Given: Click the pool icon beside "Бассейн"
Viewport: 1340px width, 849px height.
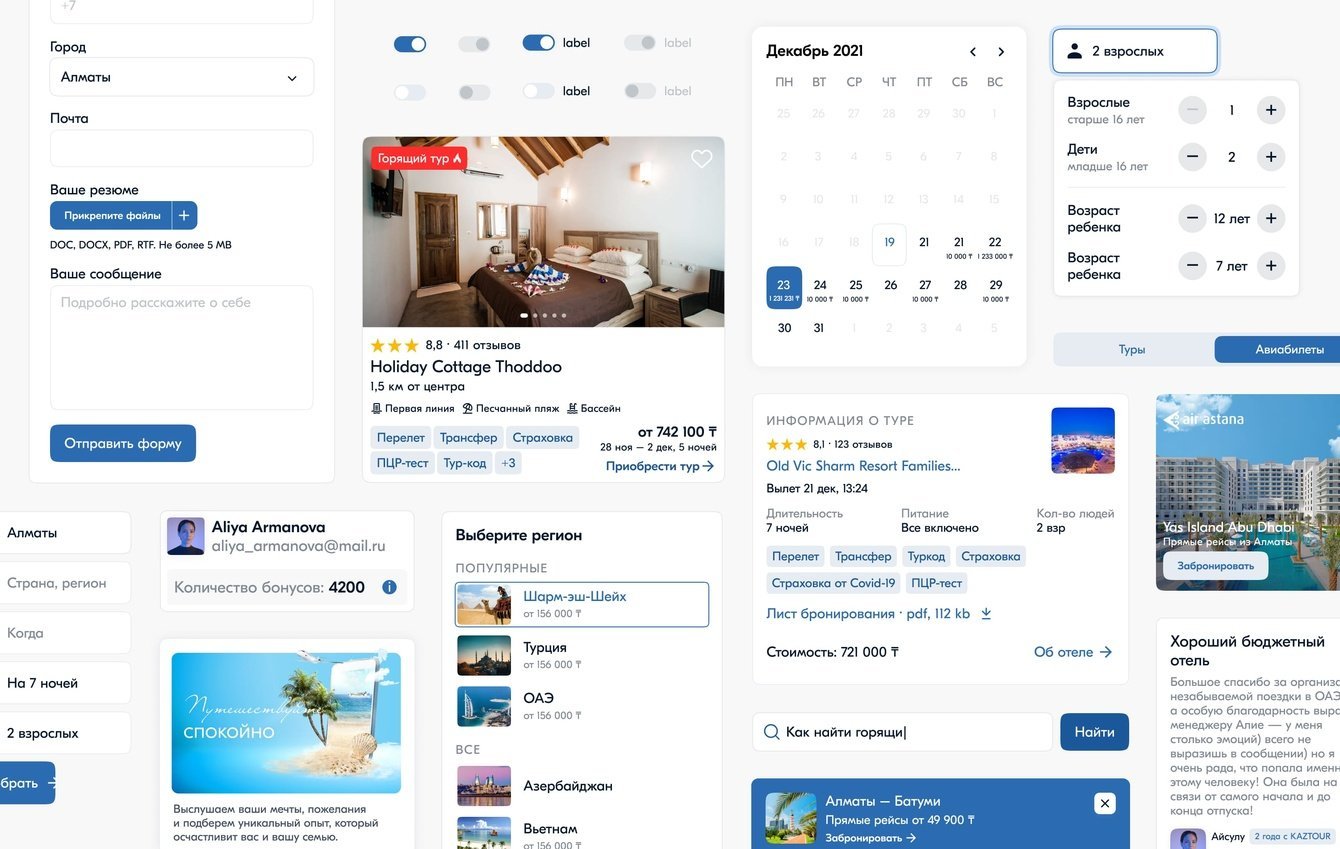Looking at the screenshot, I should click(572, 408).
